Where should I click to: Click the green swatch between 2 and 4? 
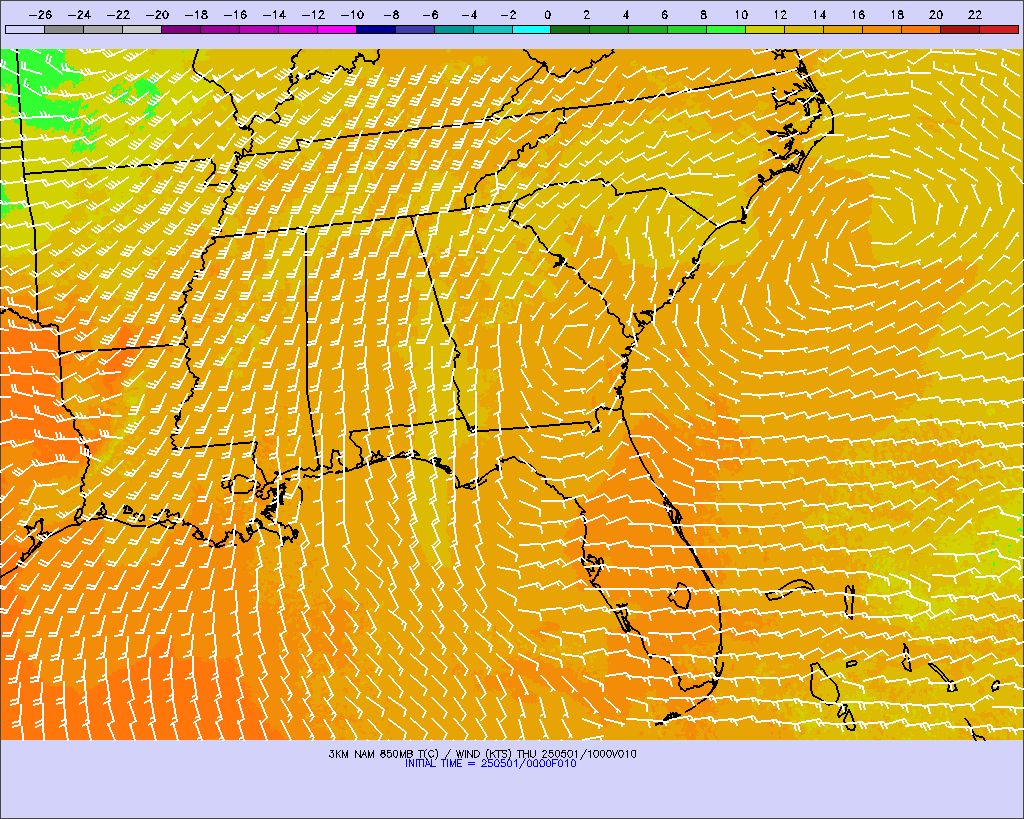[609, 29]
